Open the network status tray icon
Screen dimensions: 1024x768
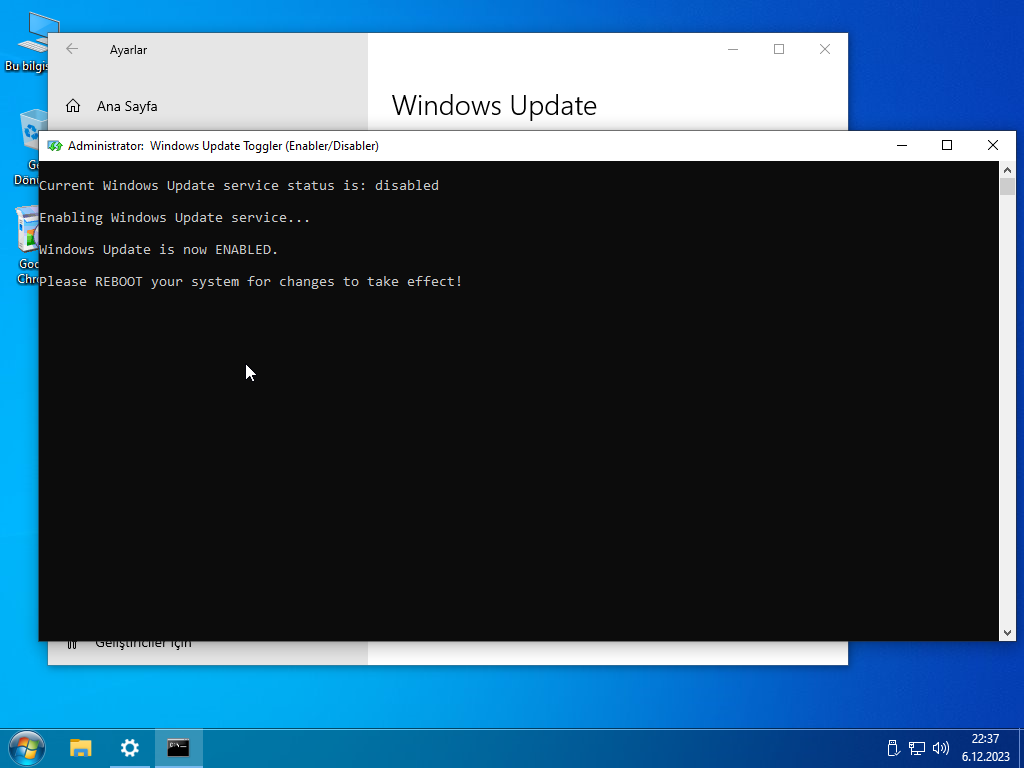(x=917, y=748)
